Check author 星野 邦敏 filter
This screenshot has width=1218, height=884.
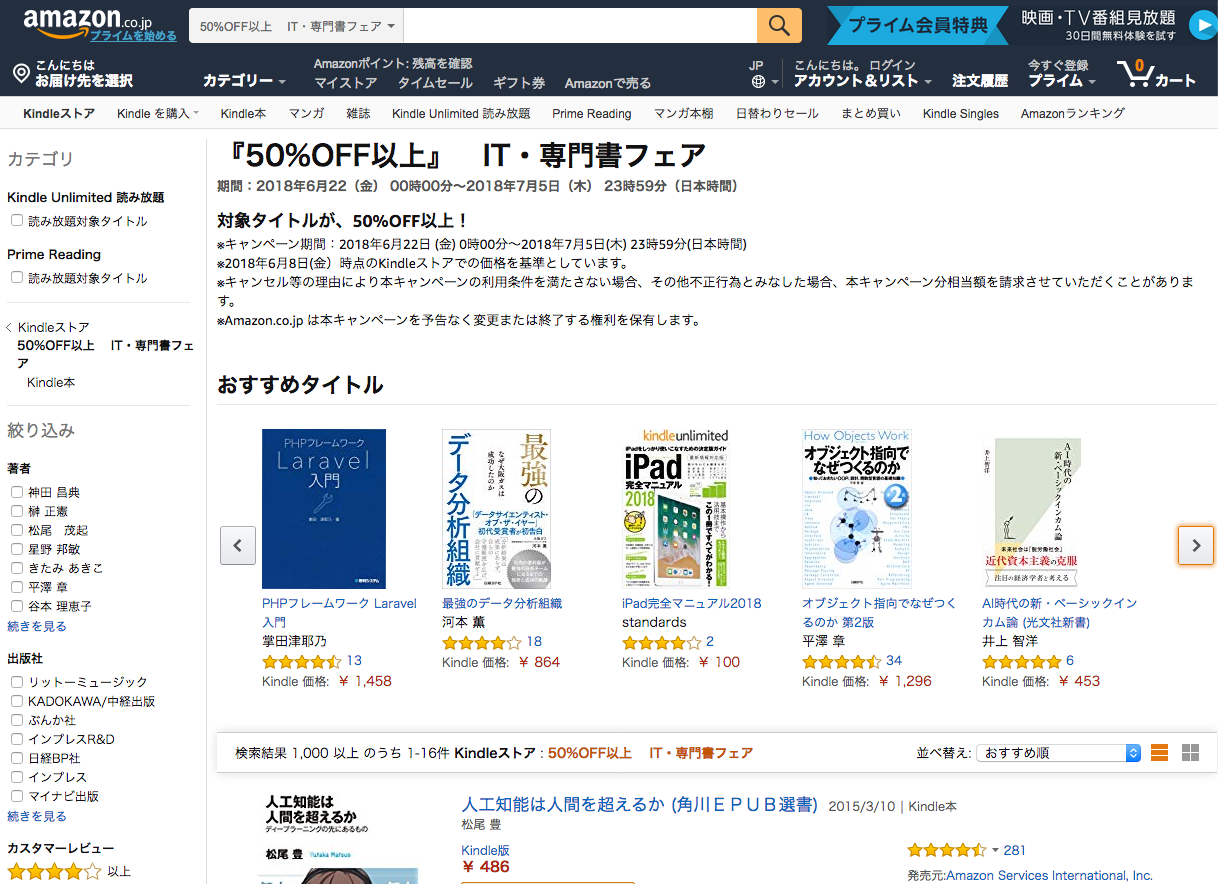point(17,549)
